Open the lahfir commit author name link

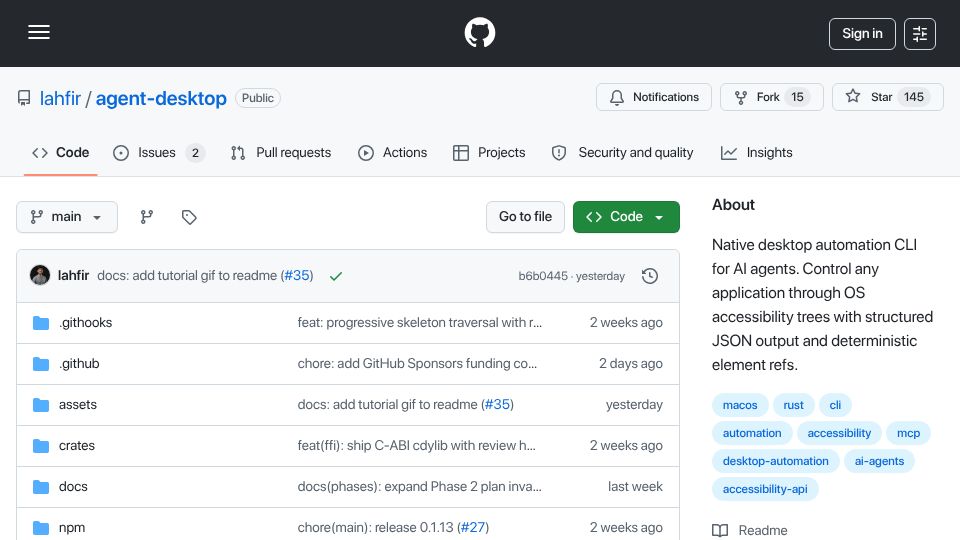pos(73,276)
